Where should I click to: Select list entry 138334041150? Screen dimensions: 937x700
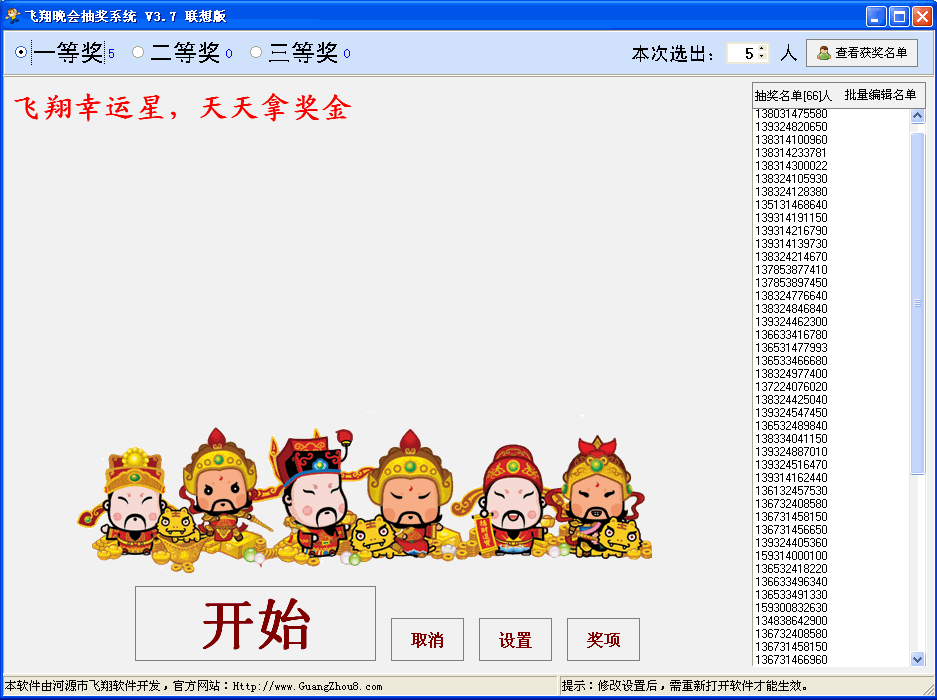791,439
